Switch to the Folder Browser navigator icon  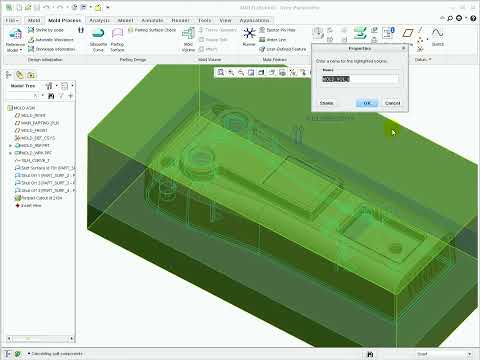coord(20,75)
